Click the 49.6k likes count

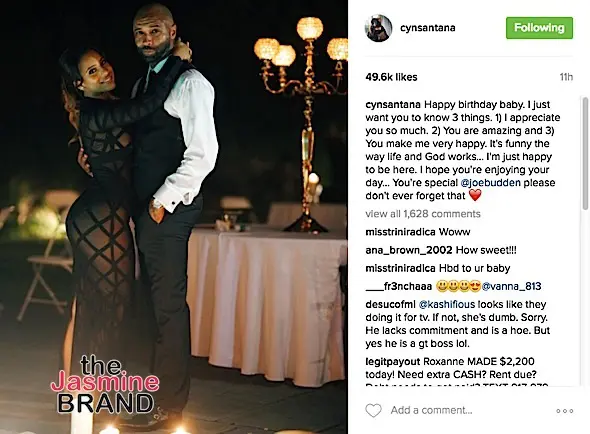[391, 77]
